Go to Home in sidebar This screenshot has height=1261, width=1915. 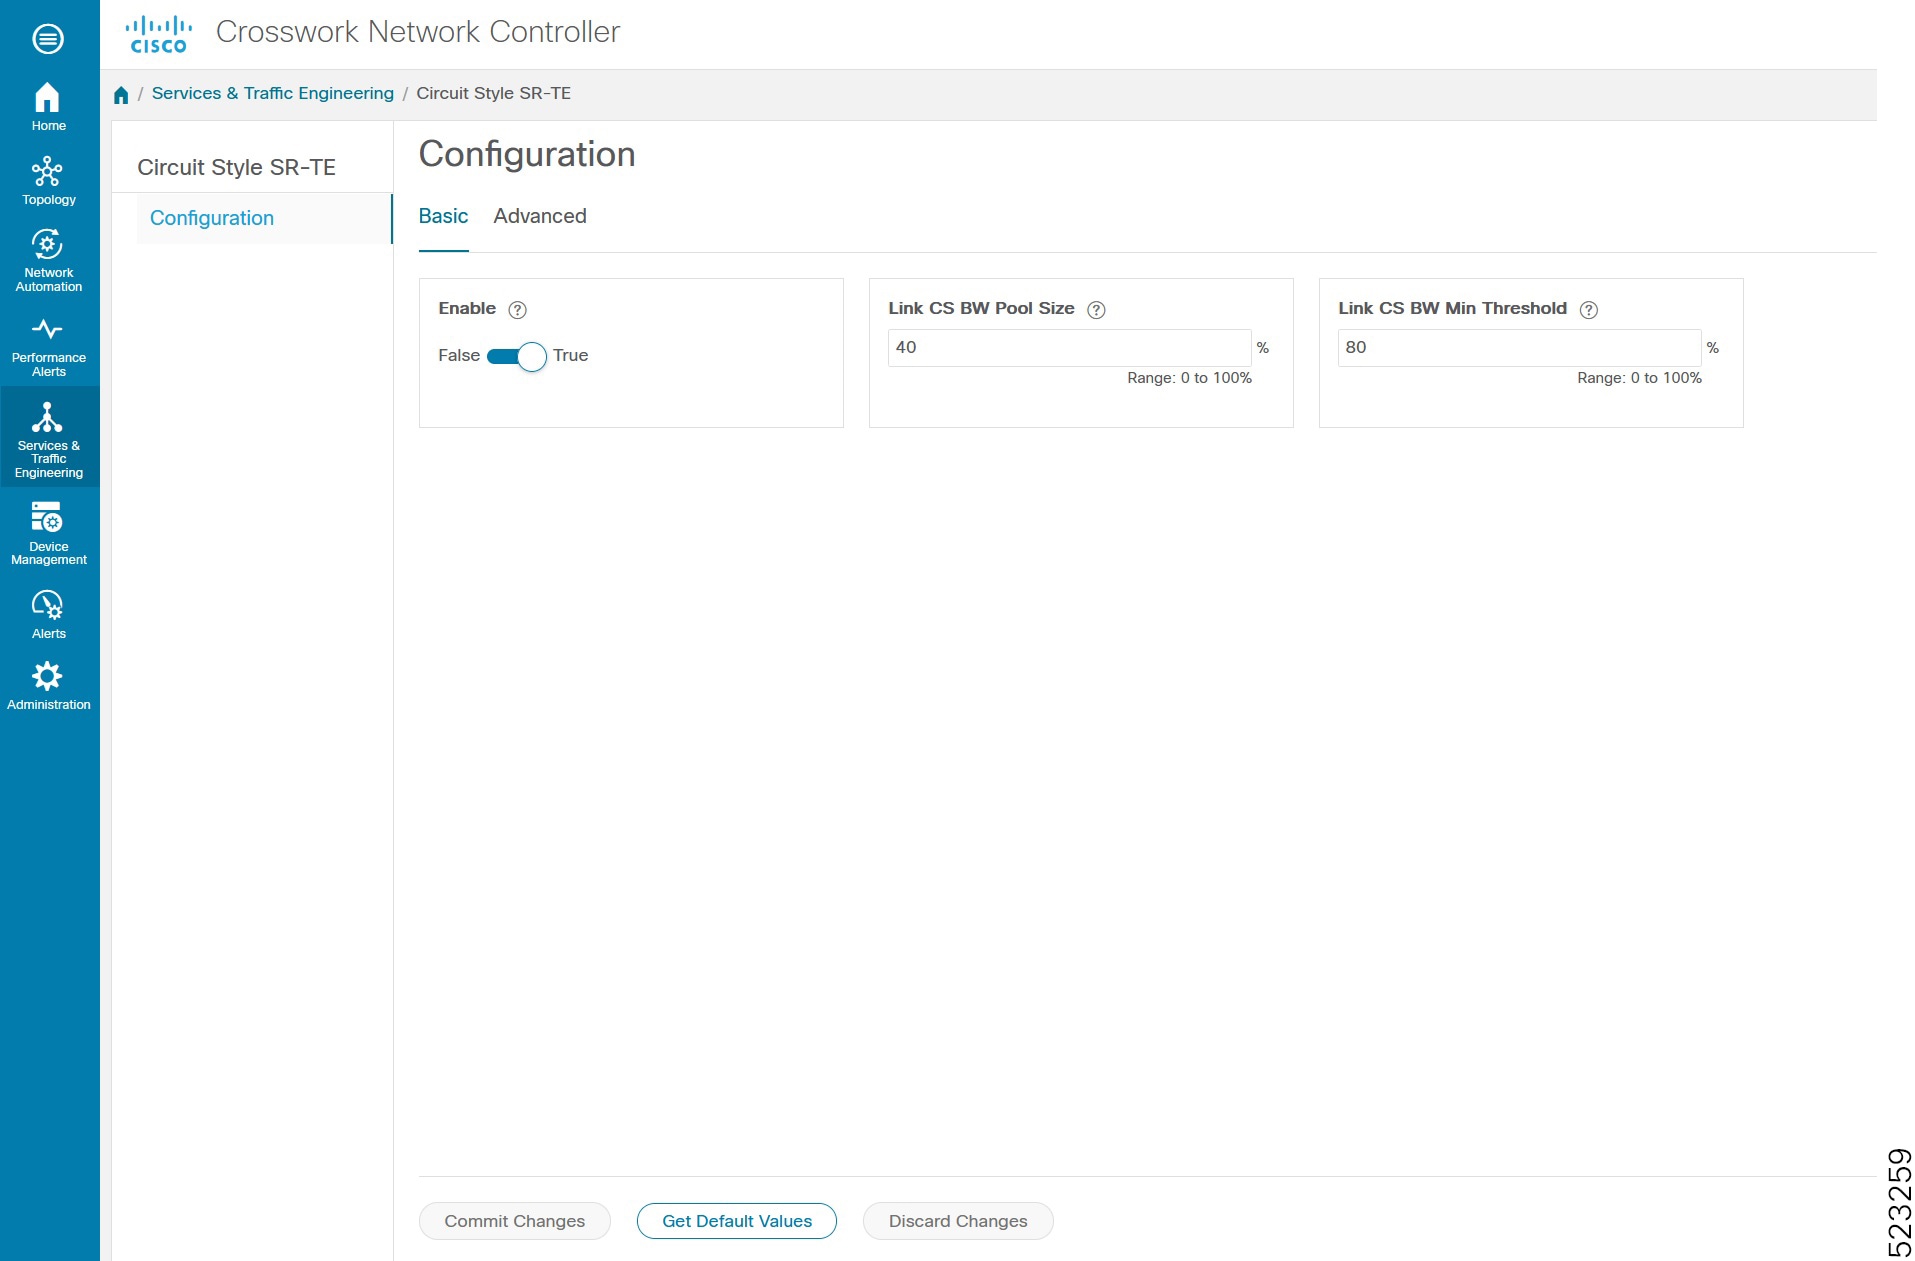pyautogui.click(x=48, y=106)
